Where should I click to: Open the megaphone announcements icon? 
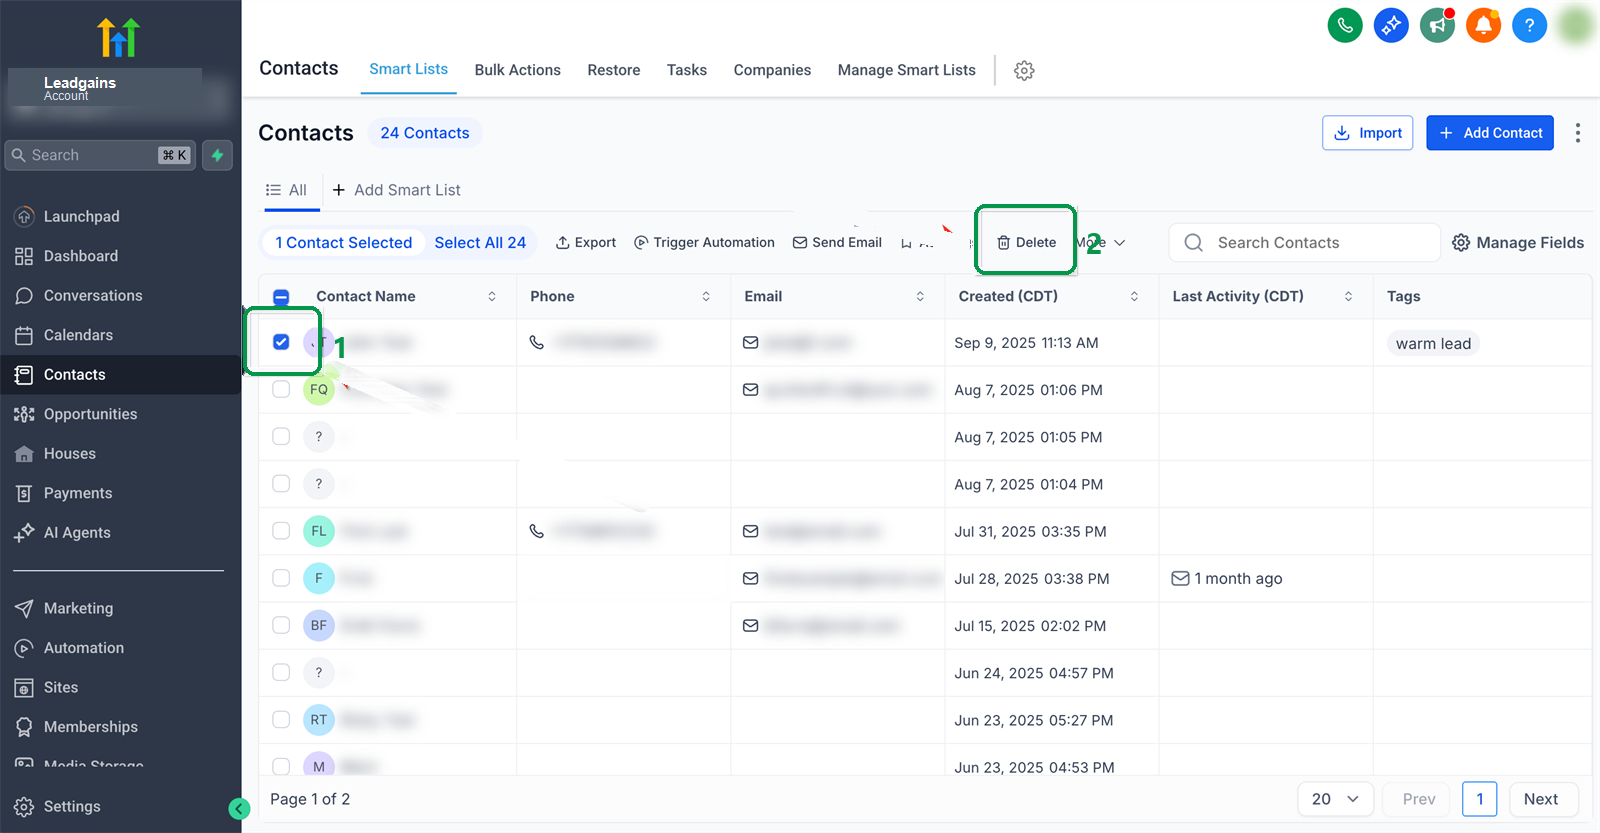click(x=1437, y=25)
